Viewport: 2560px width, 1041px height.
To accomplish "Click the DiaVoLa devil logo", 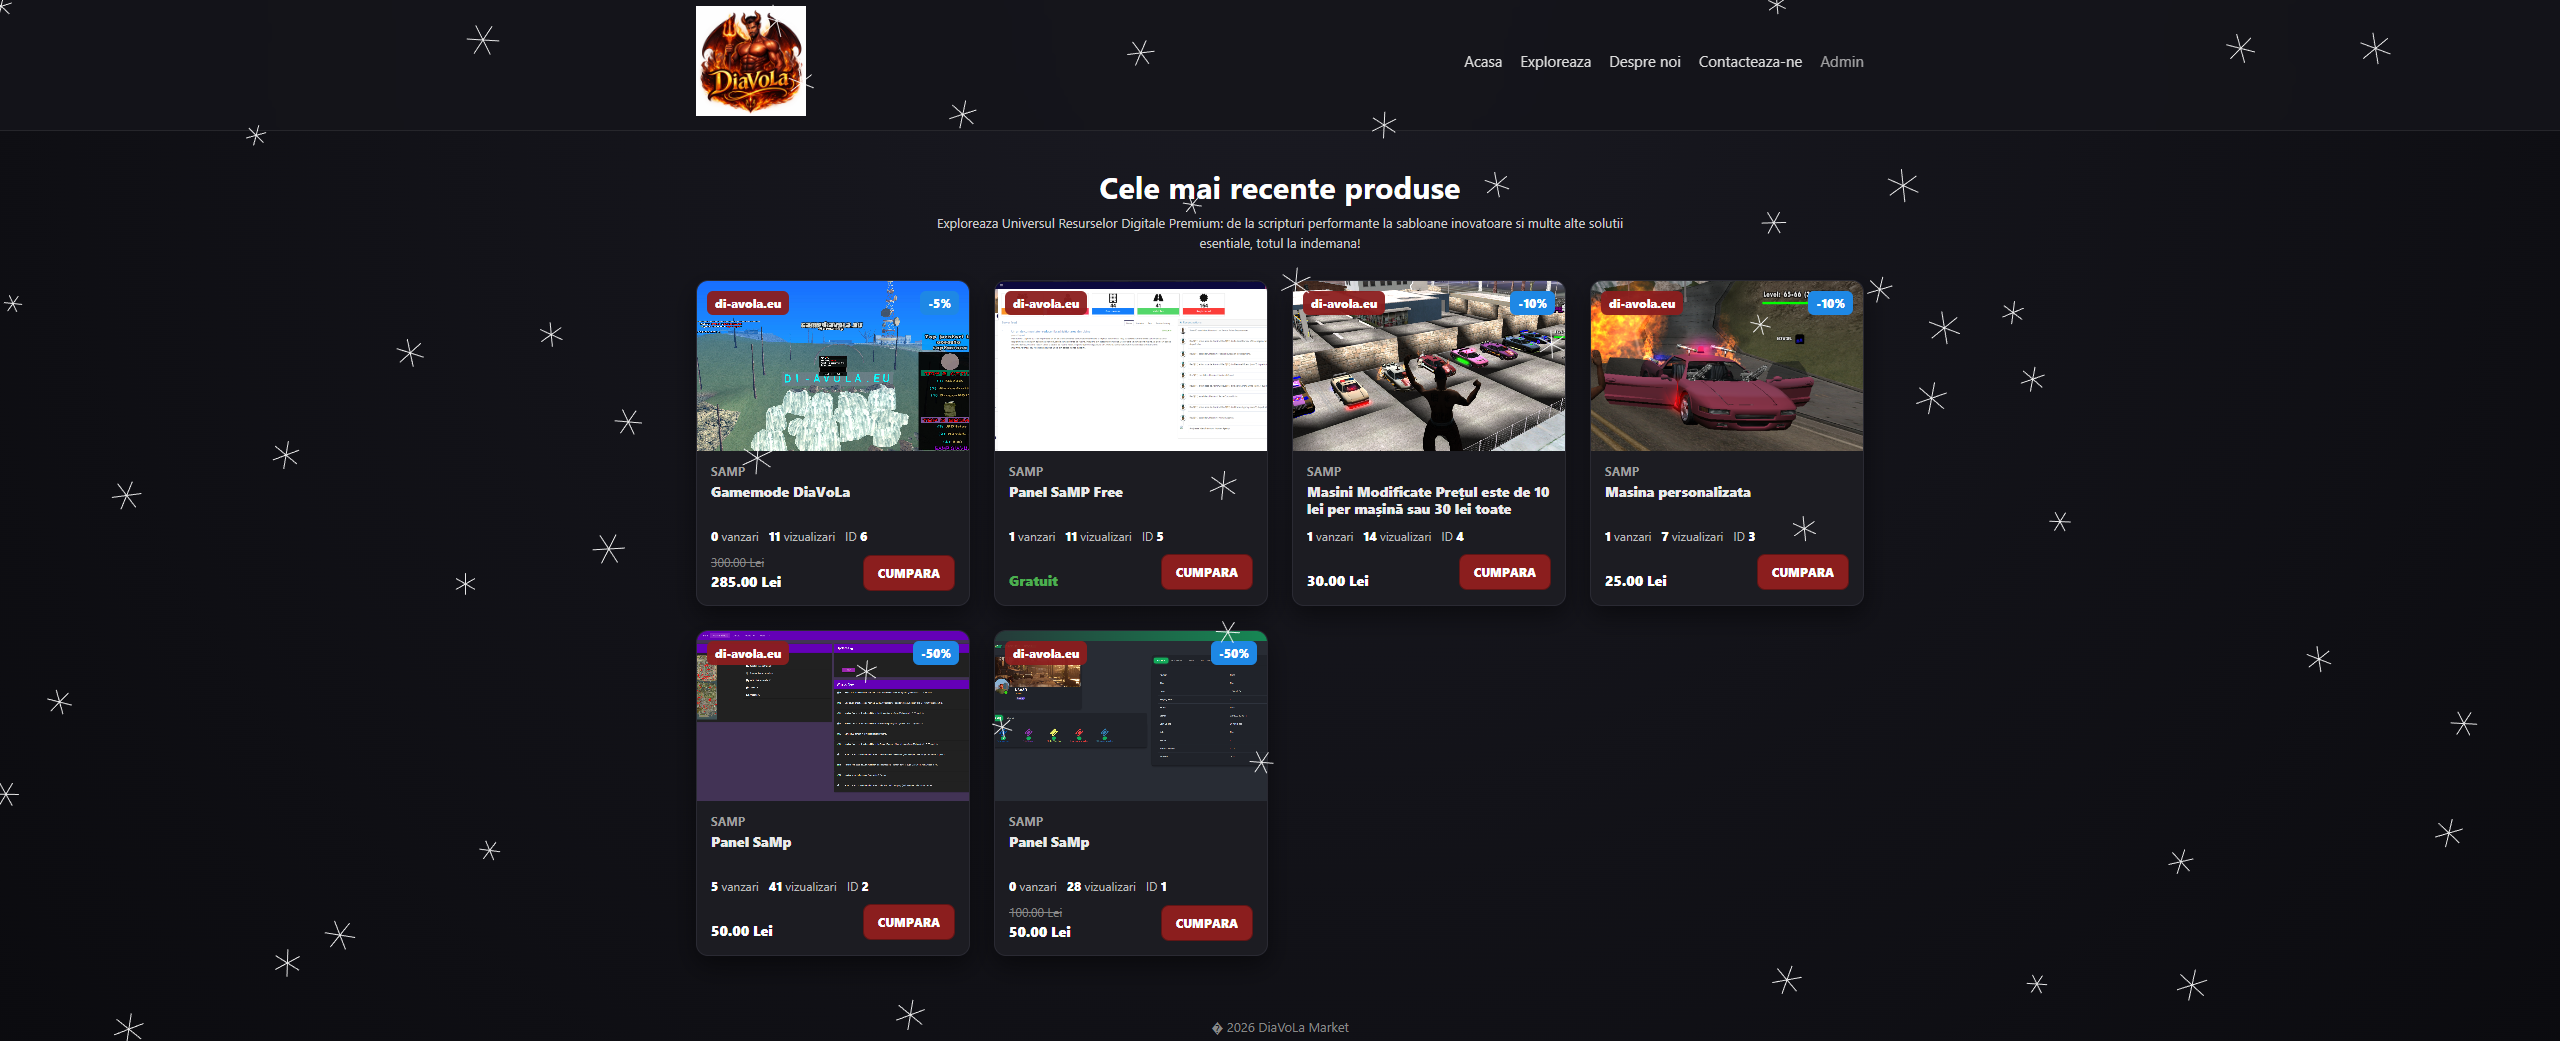I will (750, 61).
